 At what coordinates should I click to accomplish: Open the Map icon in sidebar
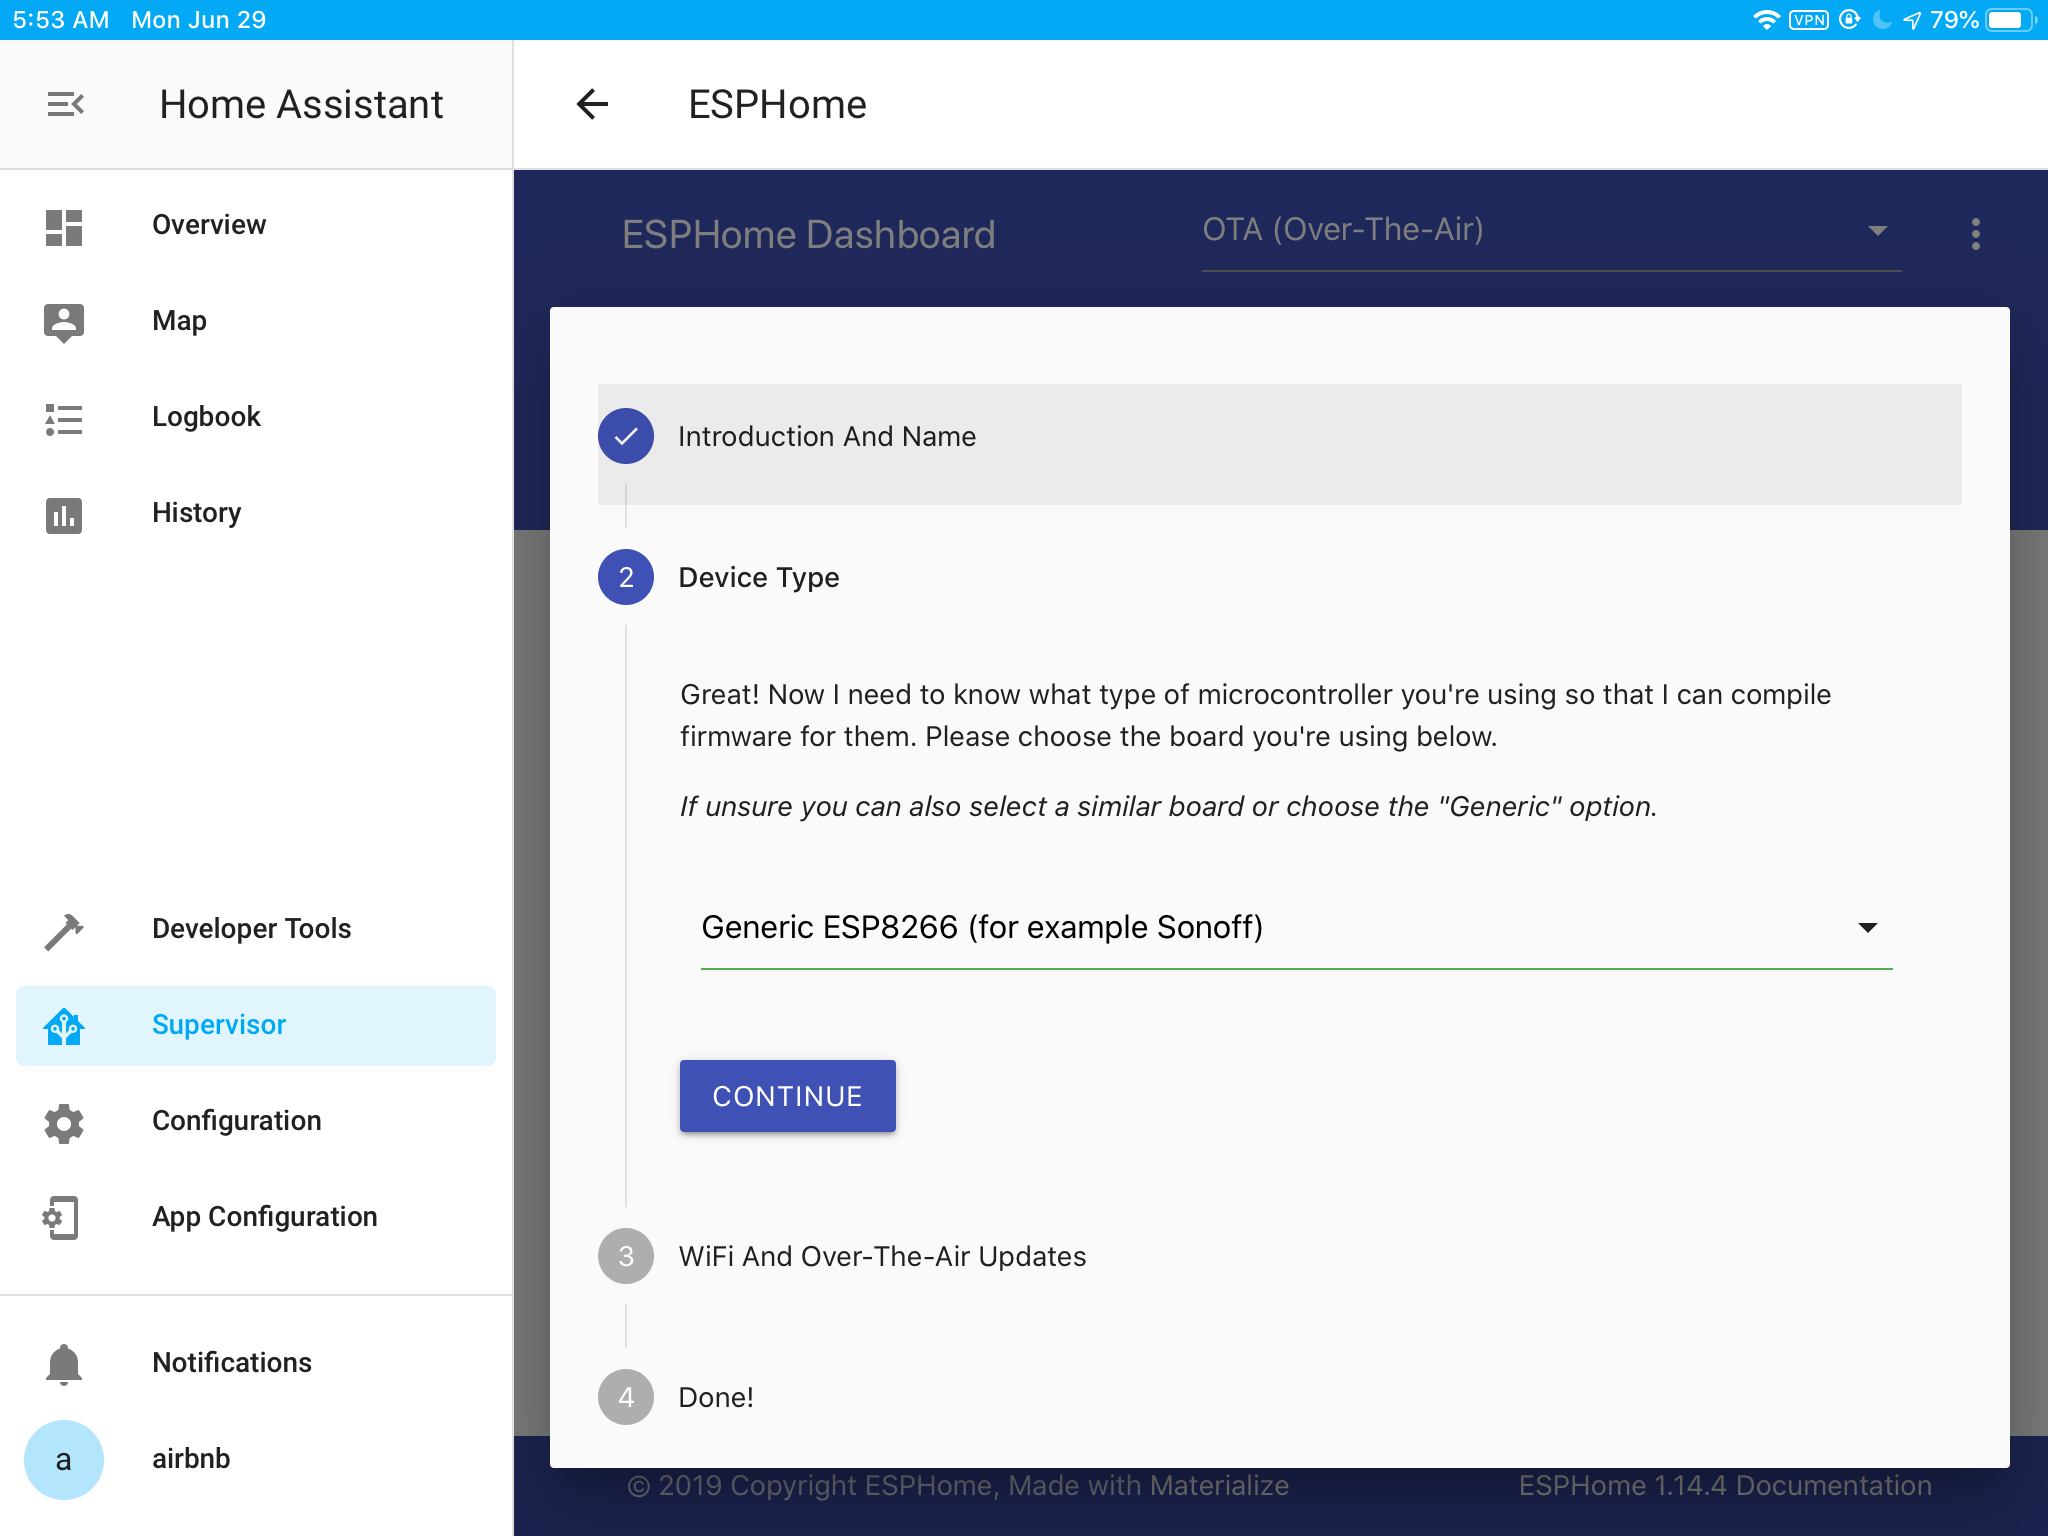(x=64, y=323)
